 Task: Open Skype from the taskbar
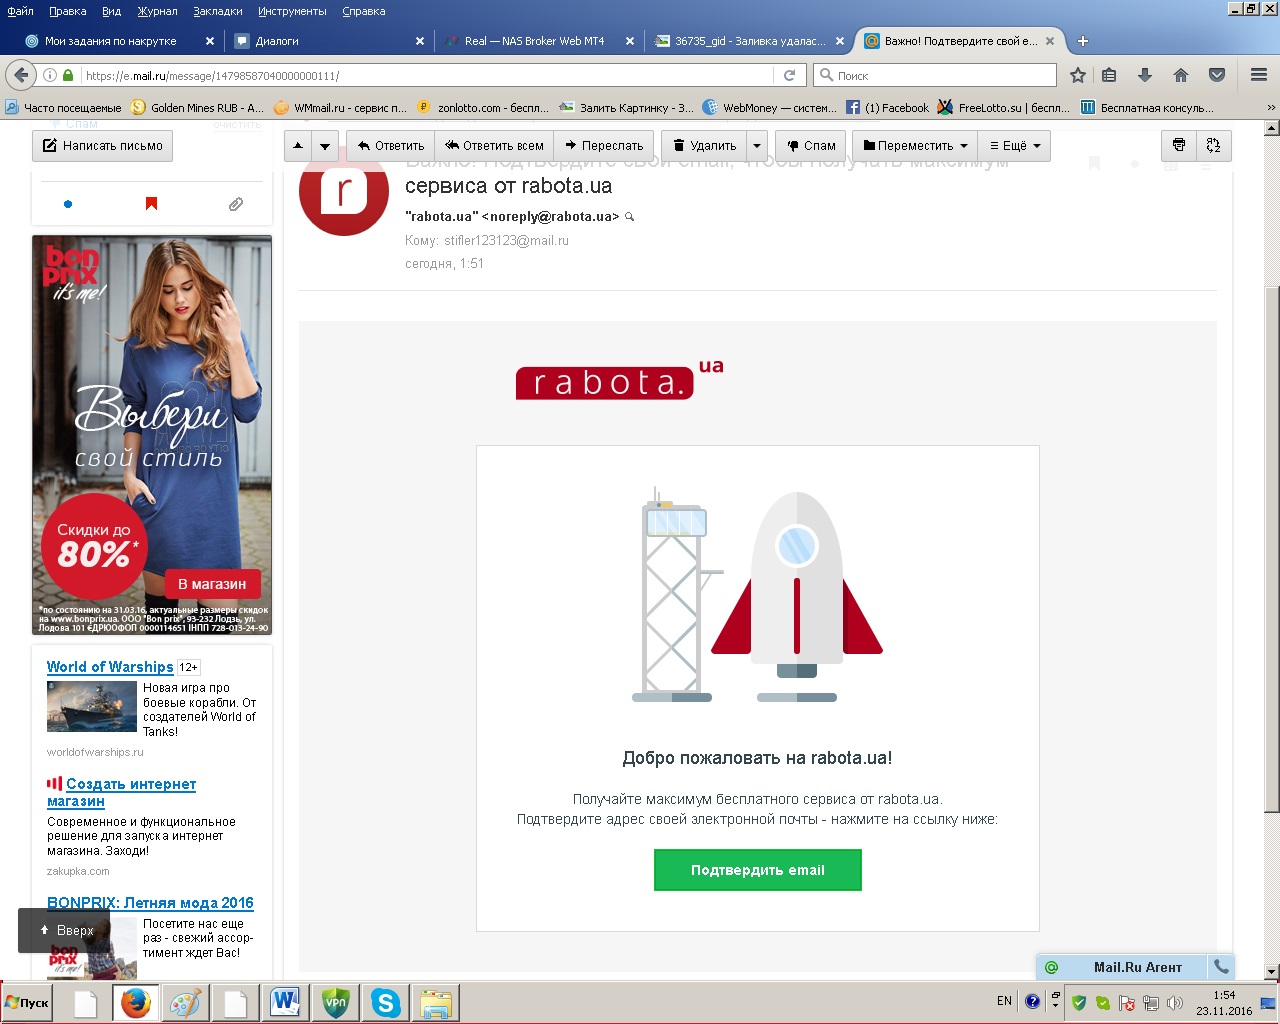[385, 1002]
